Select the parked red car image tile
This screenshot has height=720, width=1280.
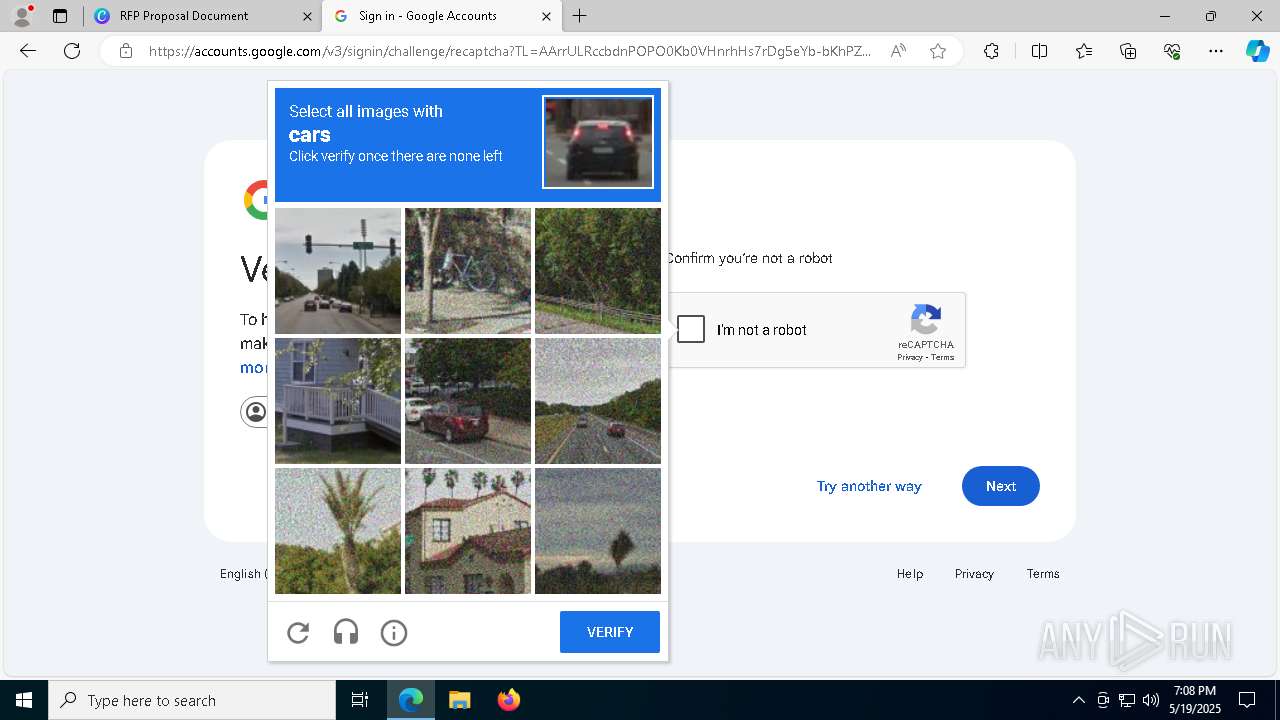468,401
